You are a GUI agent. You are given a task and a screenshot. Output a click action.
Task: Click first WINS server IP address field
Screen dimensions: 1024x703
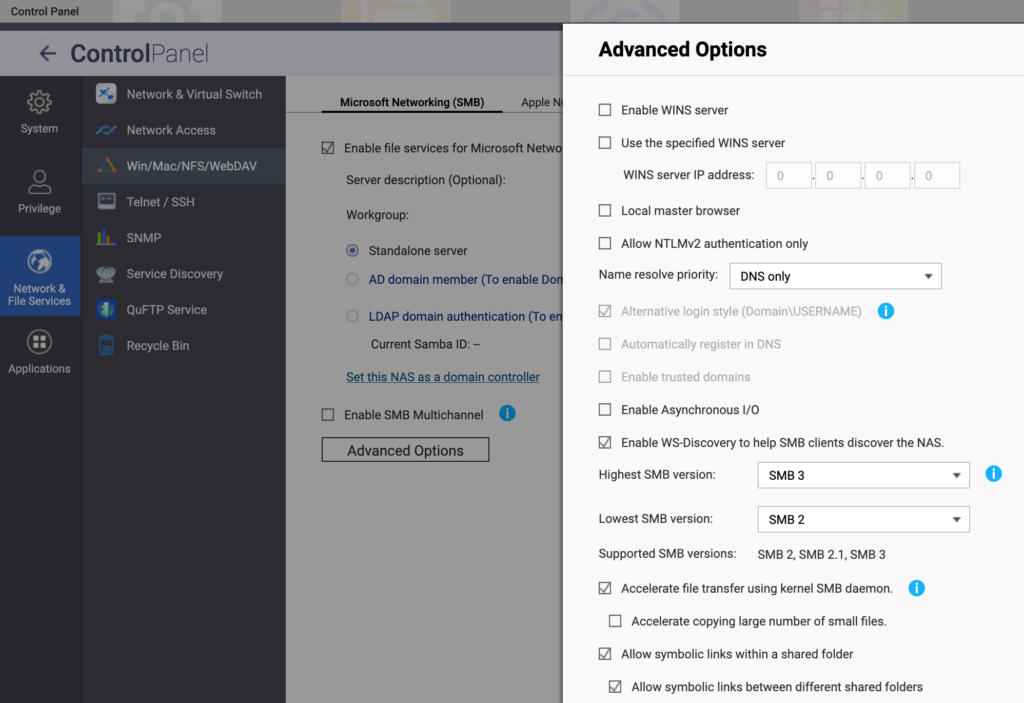(789, 176)
